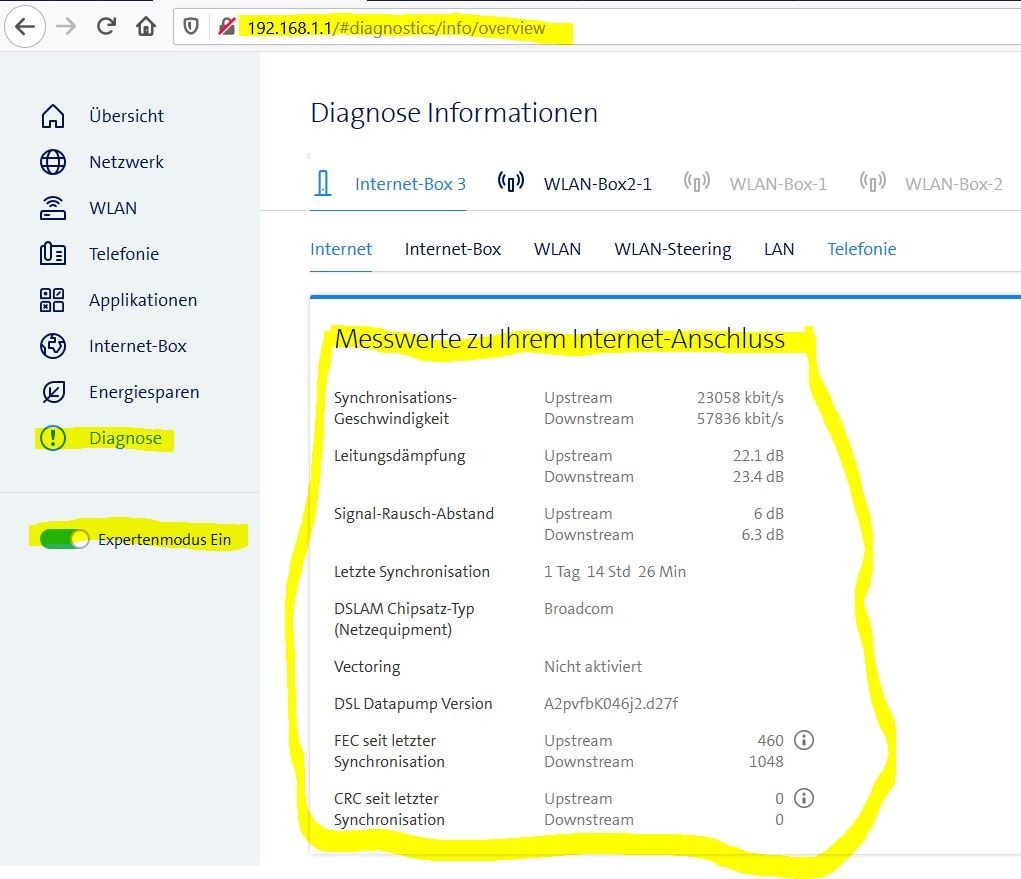Go back with the browser back arrow

pos(25,27)
